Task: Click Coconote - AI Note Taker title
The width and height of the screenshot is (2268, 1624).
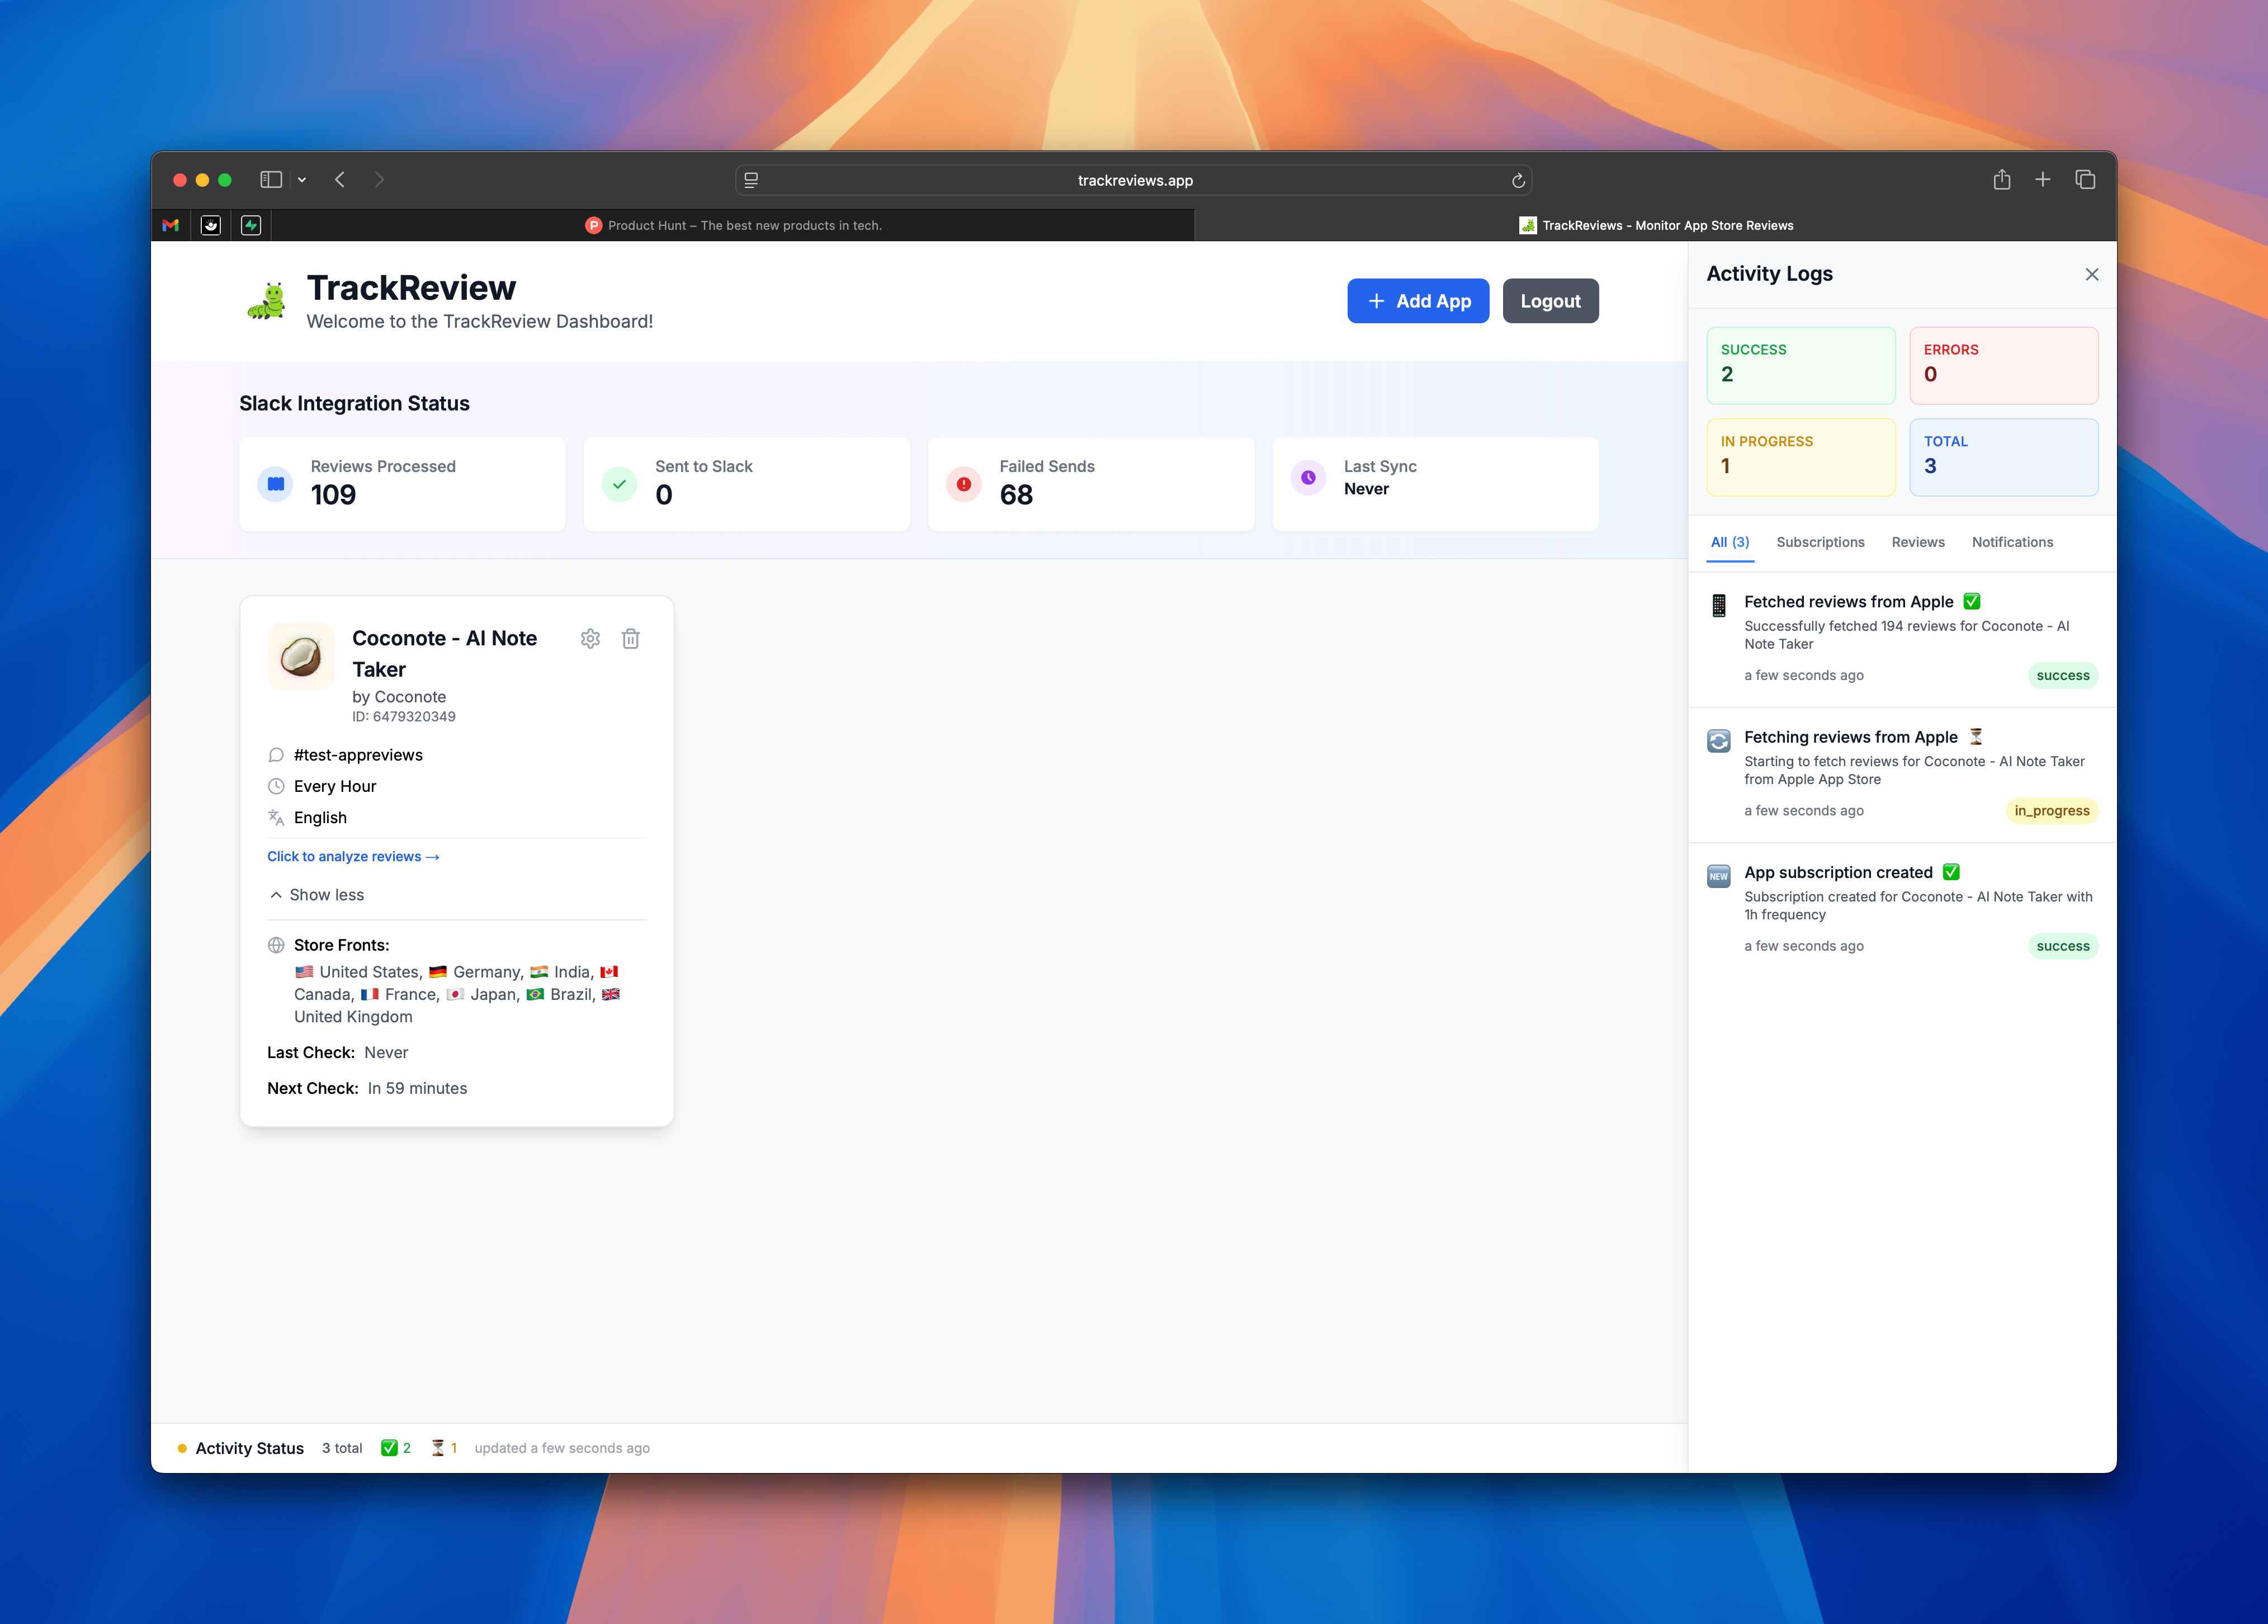Action: [444, 654]
